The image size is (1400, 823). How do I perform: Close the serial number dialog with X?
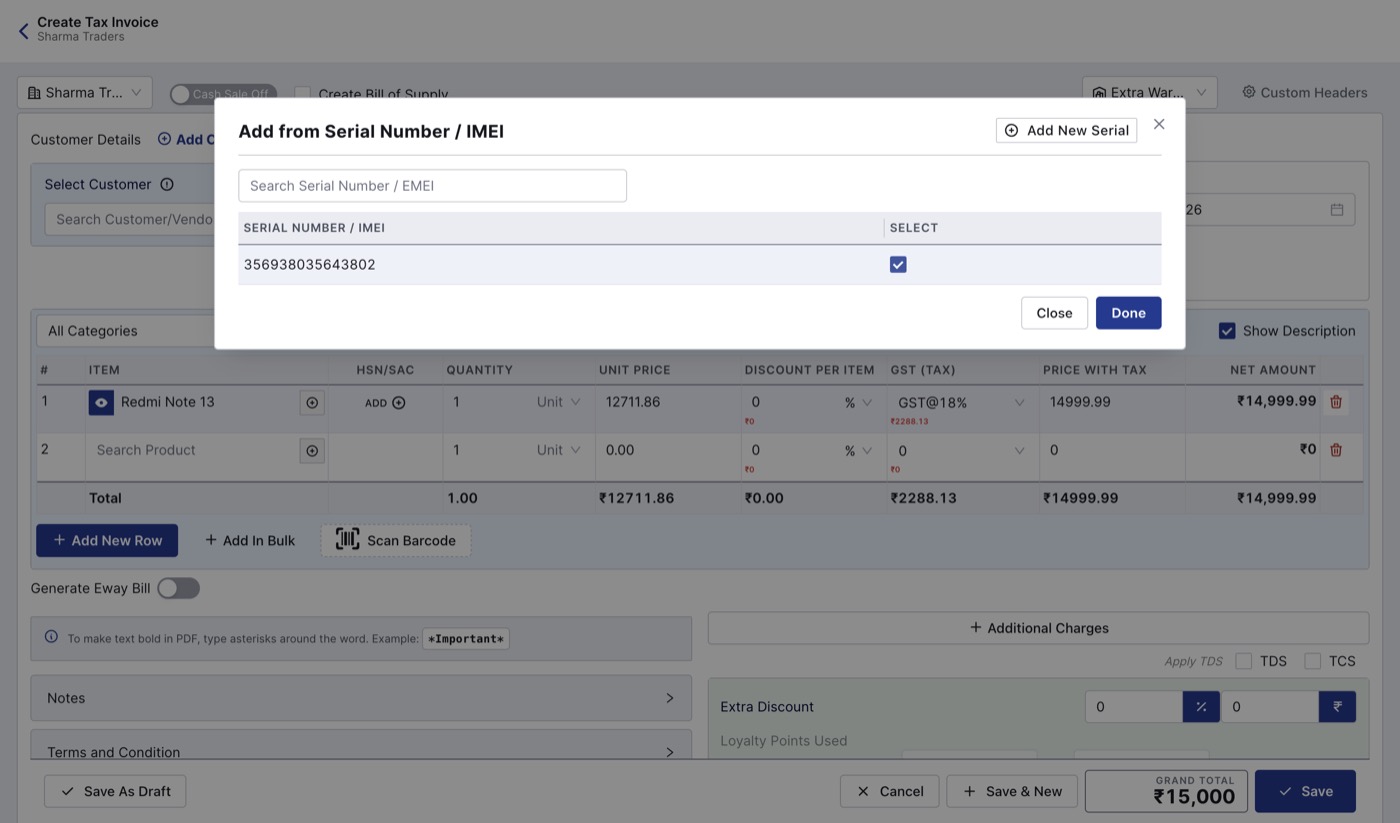1159,124
